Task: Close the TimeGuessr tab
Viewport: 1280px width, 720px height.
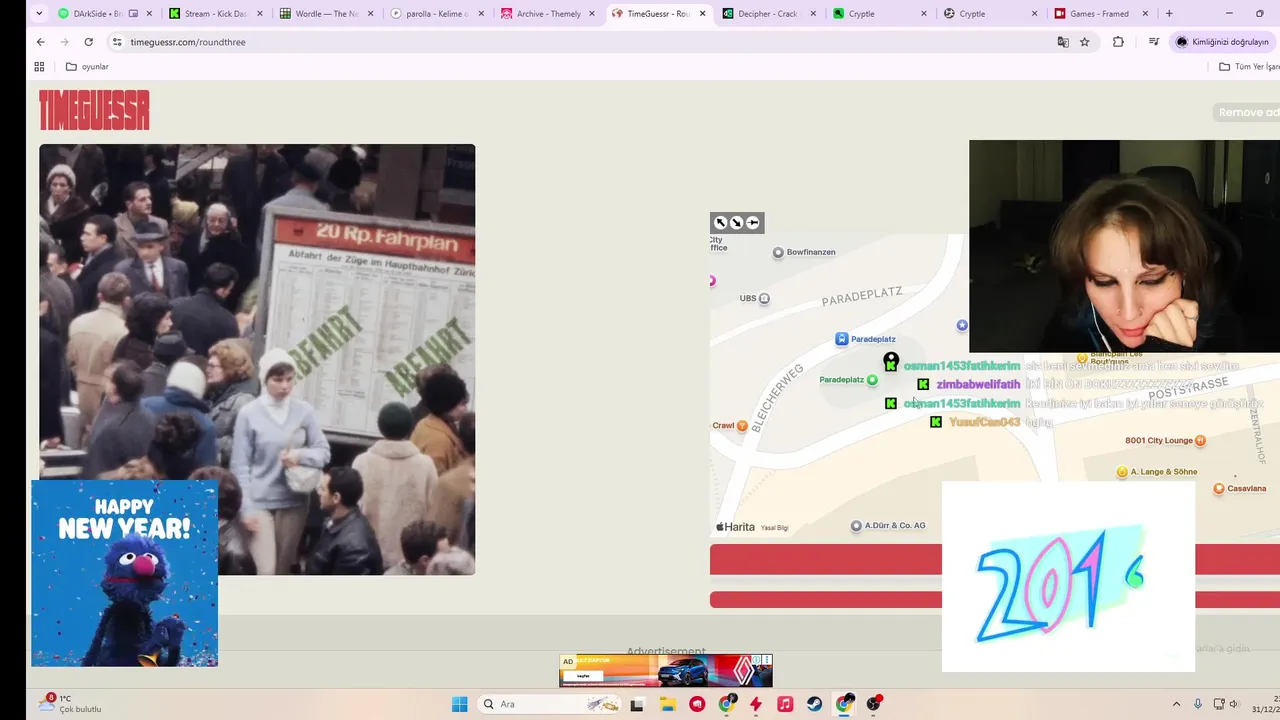Action: 702,14
